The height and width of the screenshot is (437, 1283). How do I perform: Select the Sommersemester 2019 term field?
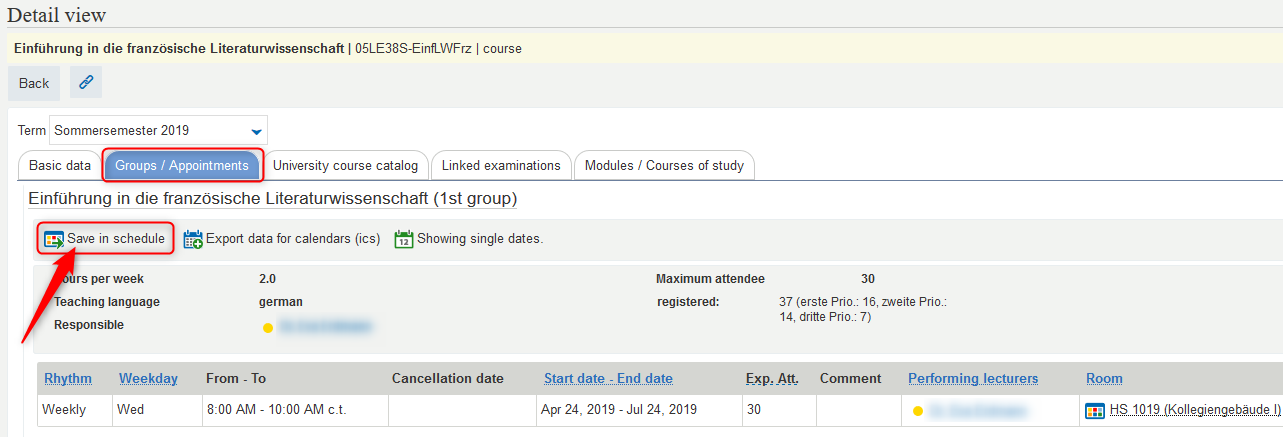coord(158,130)
